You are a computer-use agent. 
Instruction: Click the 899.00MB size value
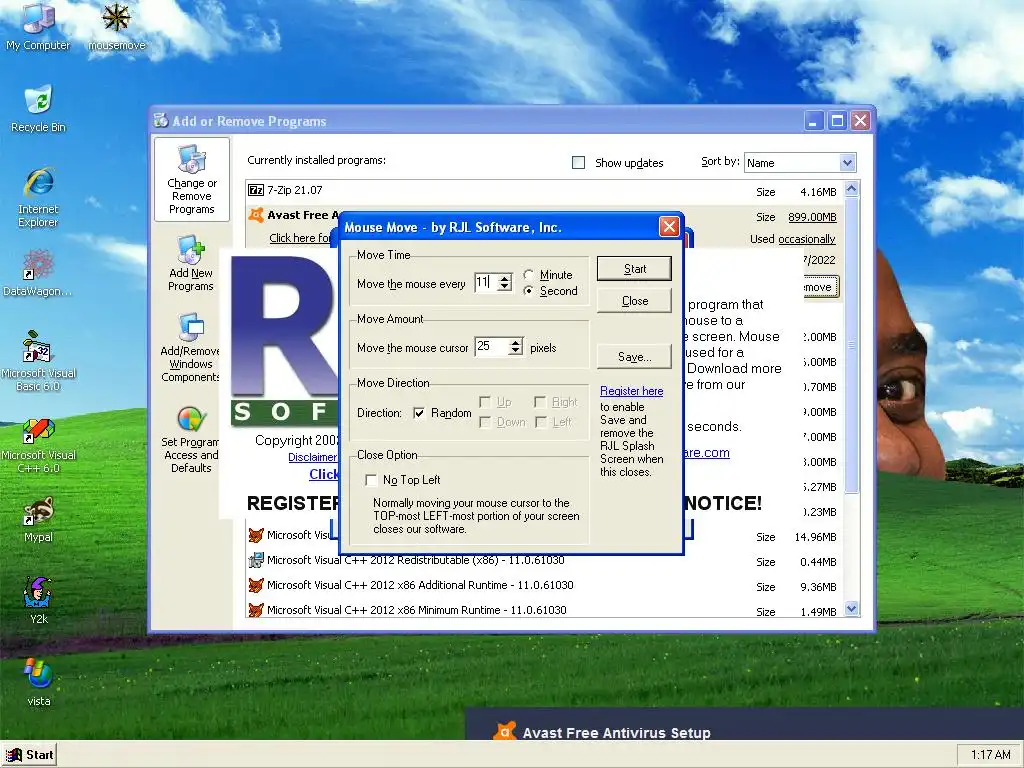[812, 217]
